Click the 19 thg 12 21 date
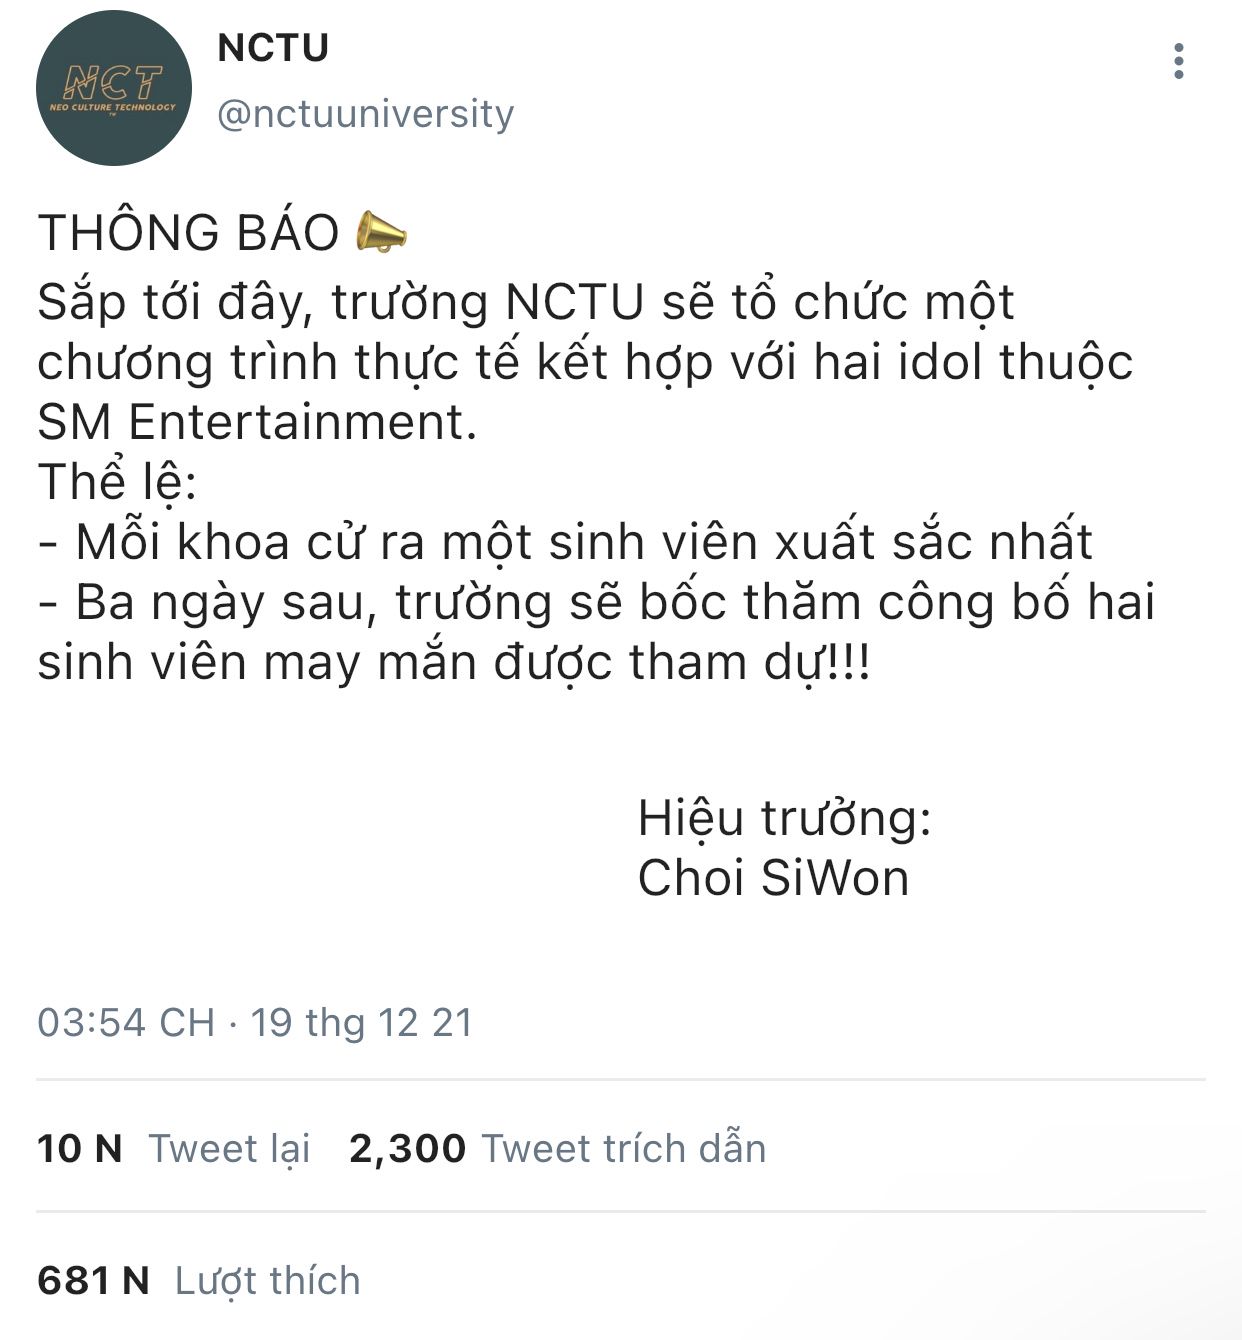This screenshot has width=1242, height=1340. (x=361, y=1023)
